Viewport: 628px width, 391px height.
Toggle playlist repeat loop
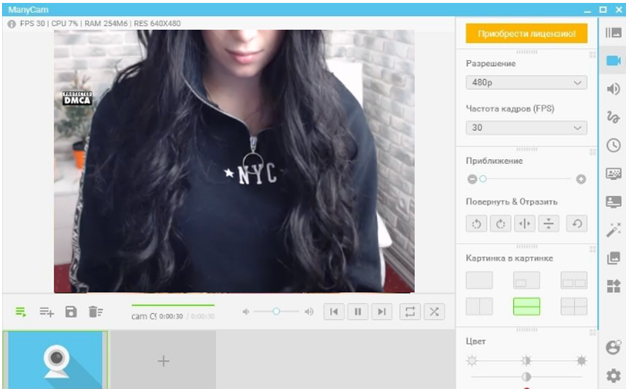point(410,311)
